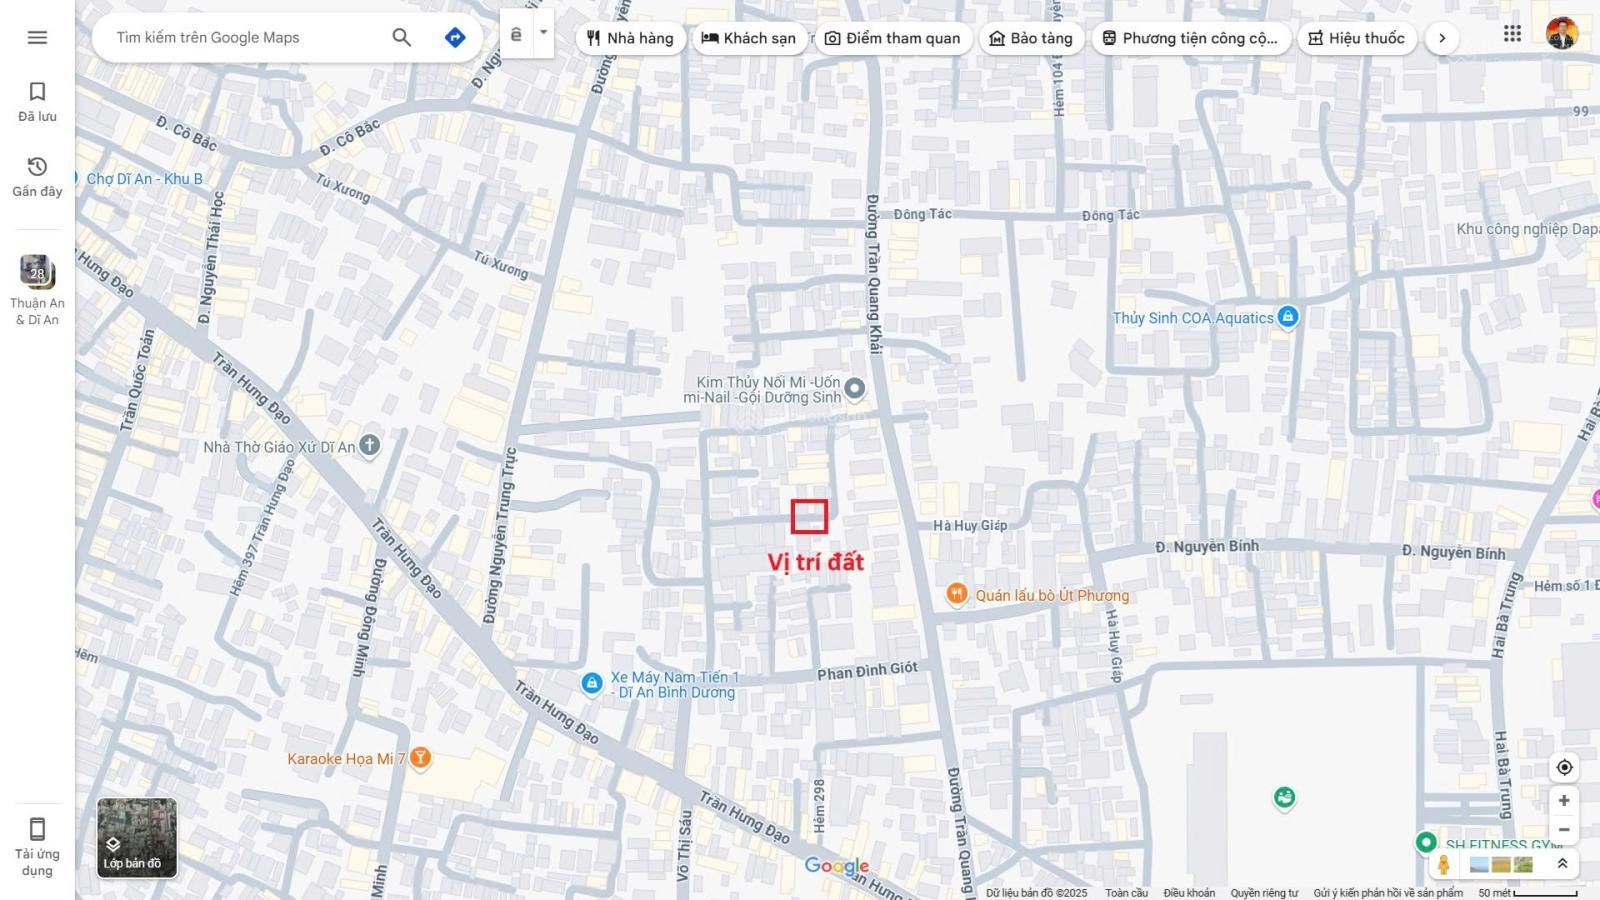The image size is (1600, 900).
Task: Filter by Nhà hàng restaurants
Action: click(631, 38)
